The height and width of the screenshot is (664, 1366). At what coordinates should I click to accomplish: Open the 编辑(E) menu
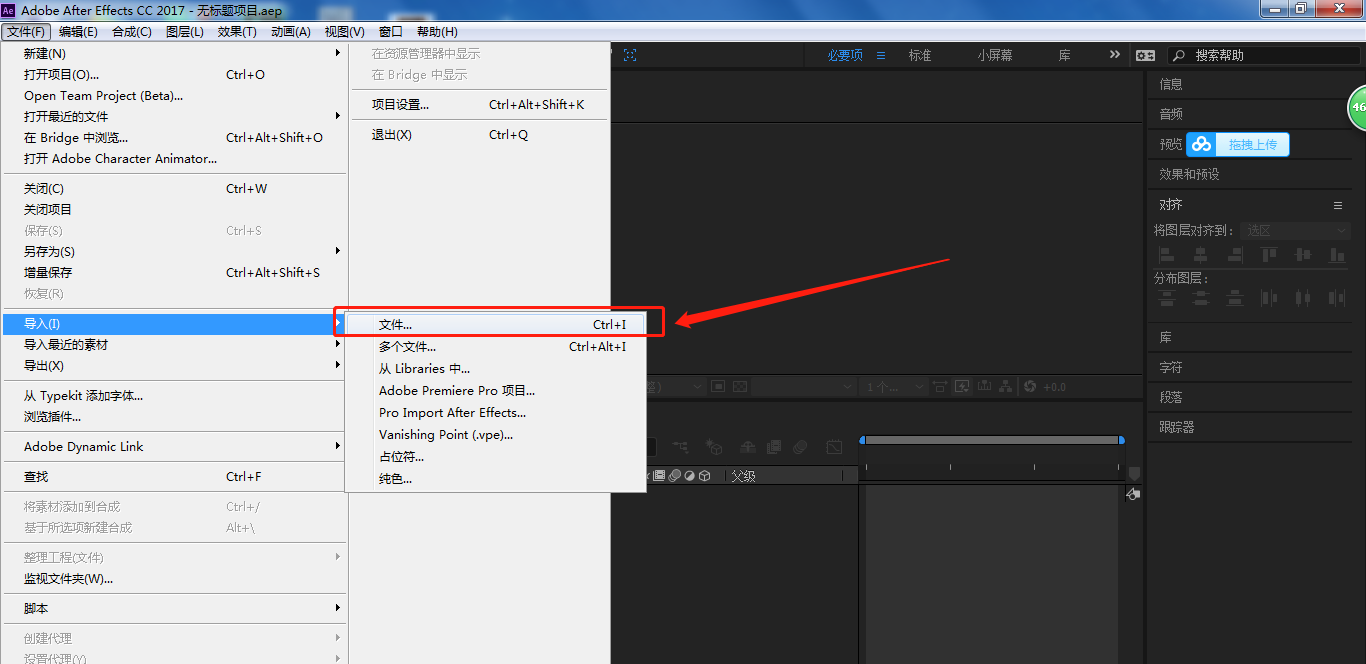(78, 32)
